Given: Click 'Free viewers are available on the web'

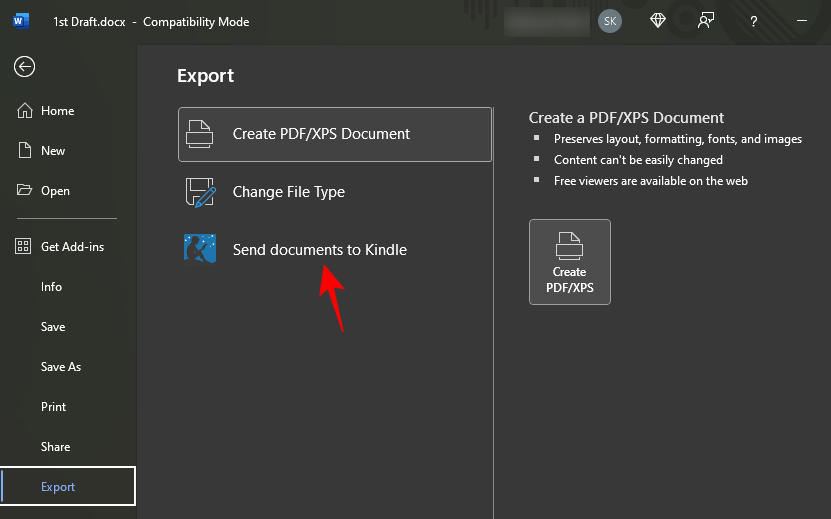Looking at the screenshot, I should [651, 181].
